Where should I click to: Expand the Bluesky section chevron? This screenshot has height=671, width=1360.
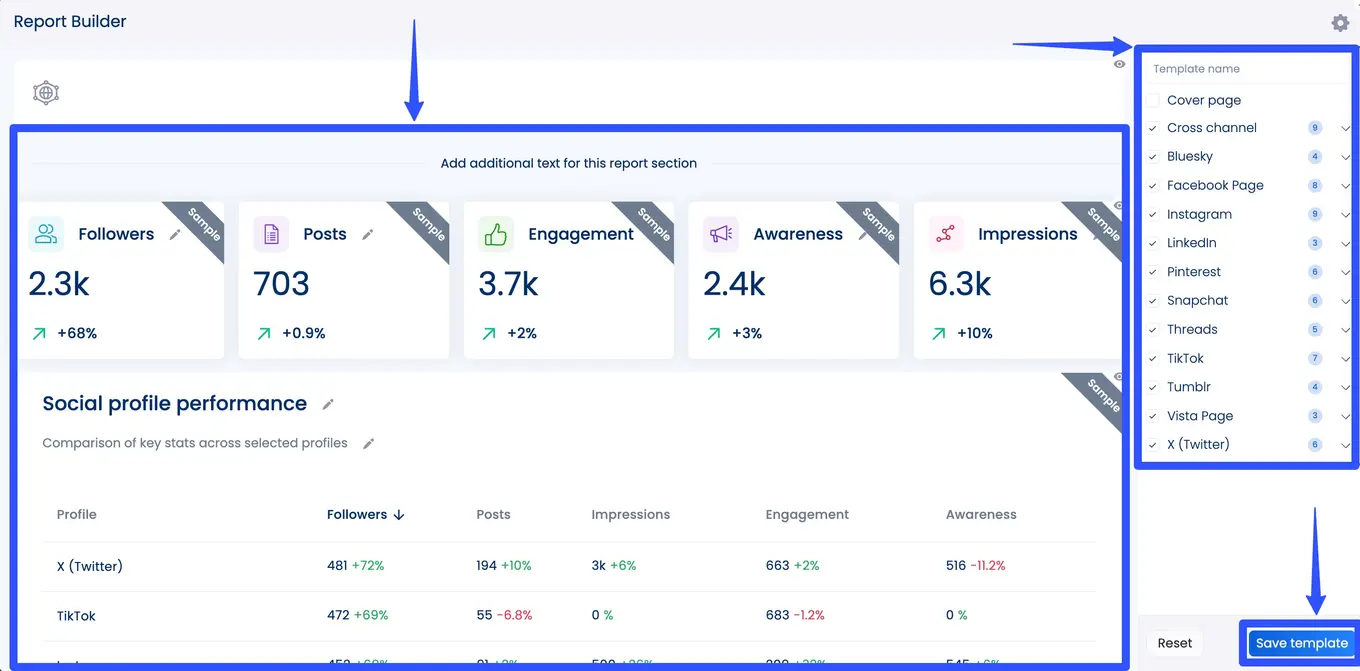pos(1344,156)
